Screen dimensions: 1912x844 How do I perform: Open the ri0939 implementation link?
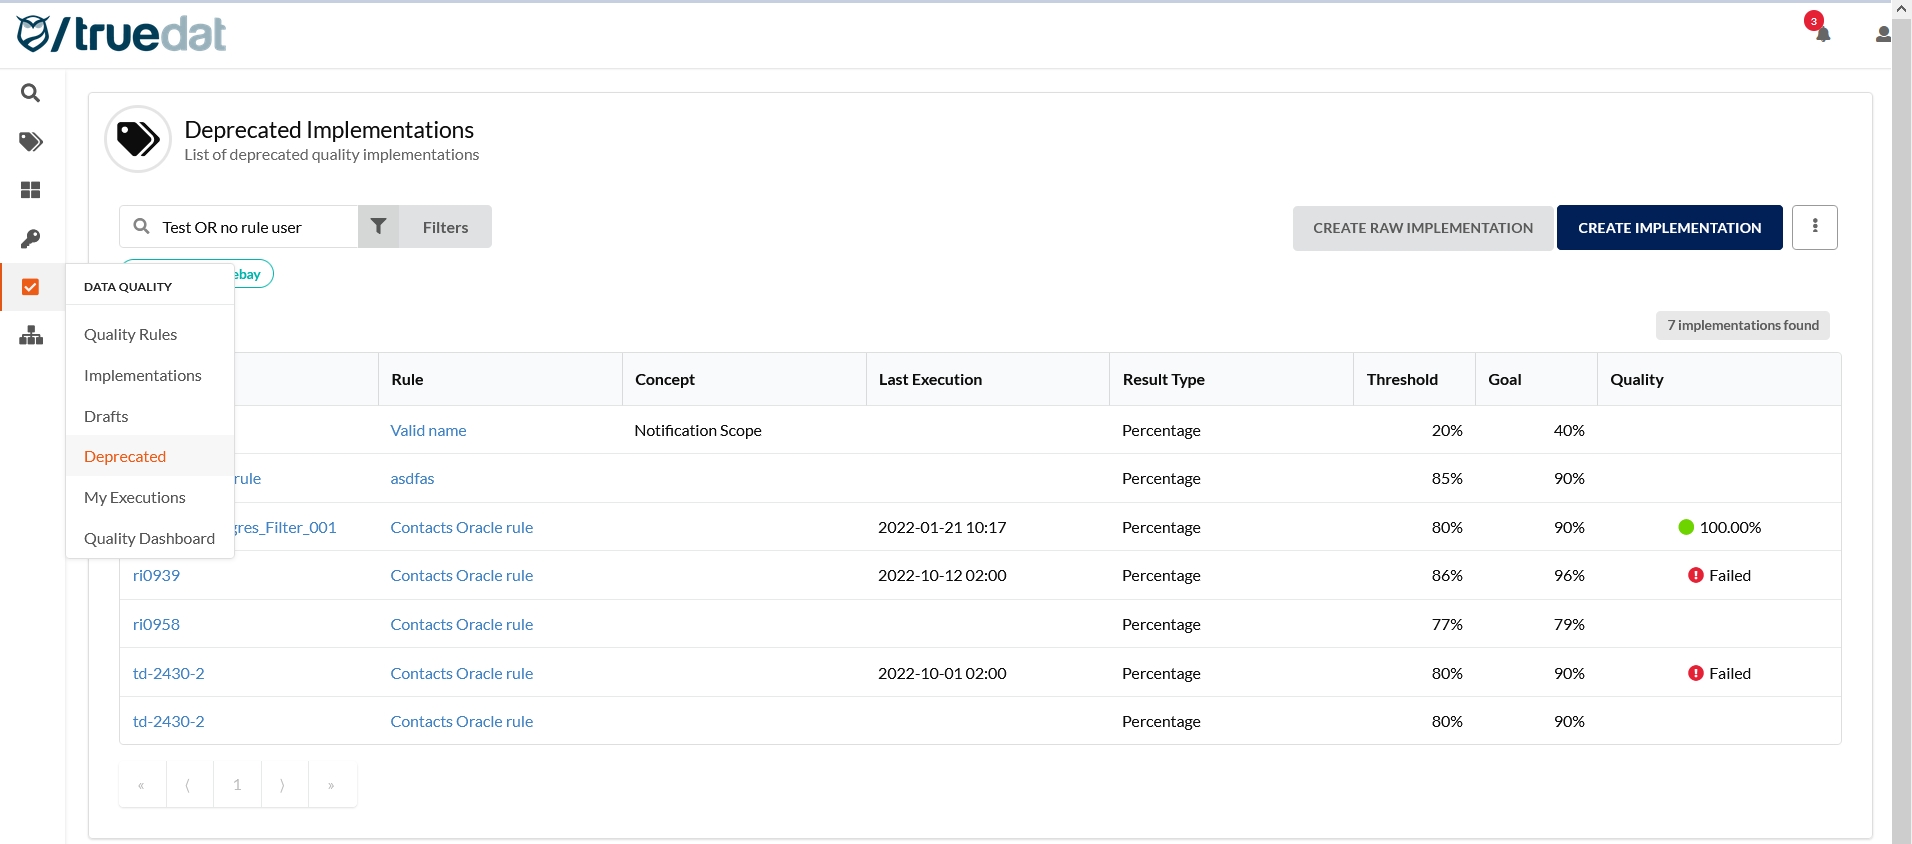156,576
